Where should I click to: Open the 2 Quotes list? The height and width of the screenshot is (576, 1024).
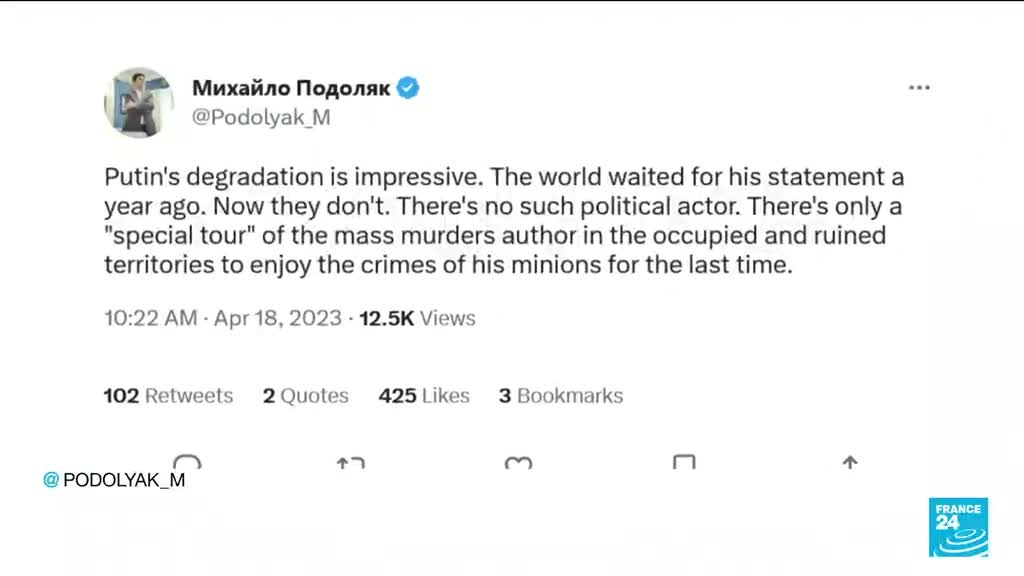coord(306,396)
